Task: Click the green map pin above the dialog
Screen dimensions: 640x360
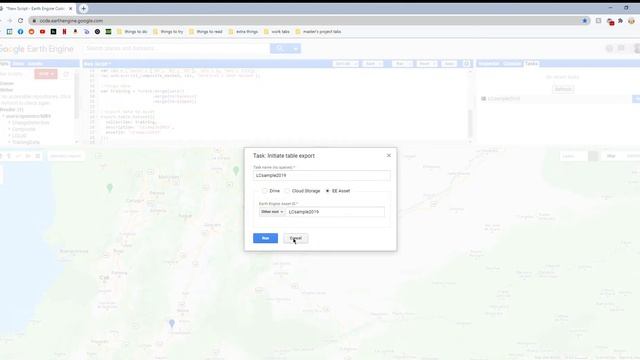Action: pos(236,170)
